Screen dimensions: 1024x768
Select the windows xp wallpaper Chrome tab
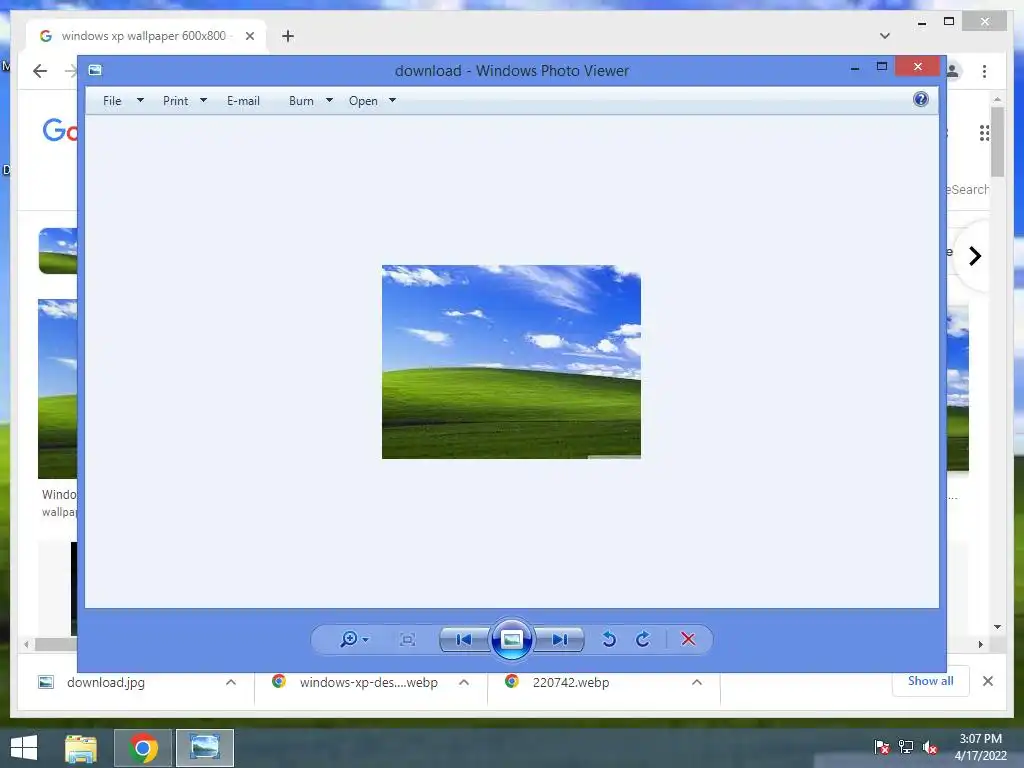click(x=146, y=36)
